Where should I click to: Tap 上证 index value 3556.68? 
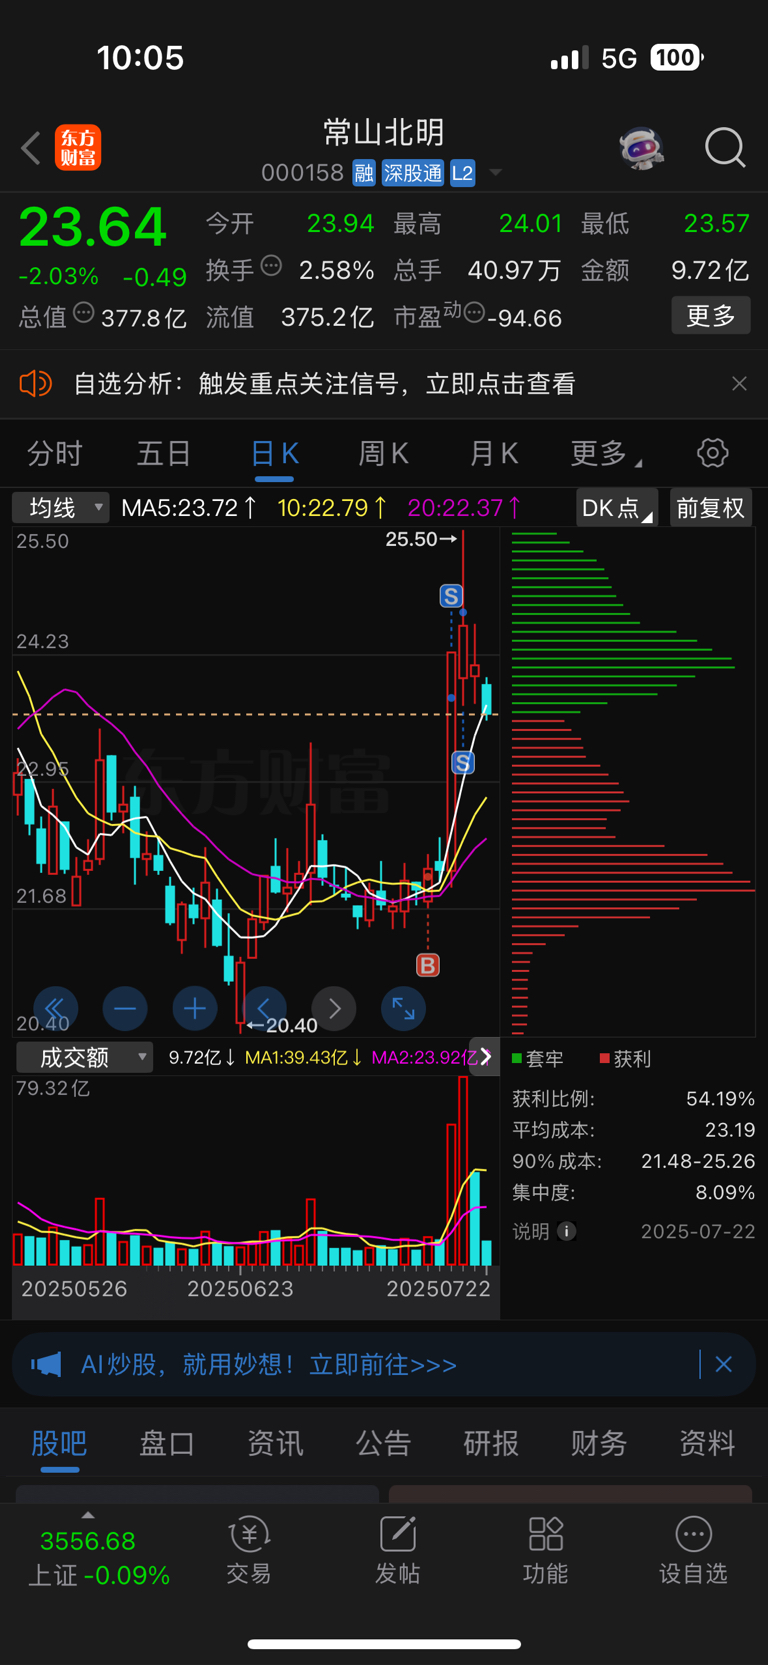(88, 1541)
